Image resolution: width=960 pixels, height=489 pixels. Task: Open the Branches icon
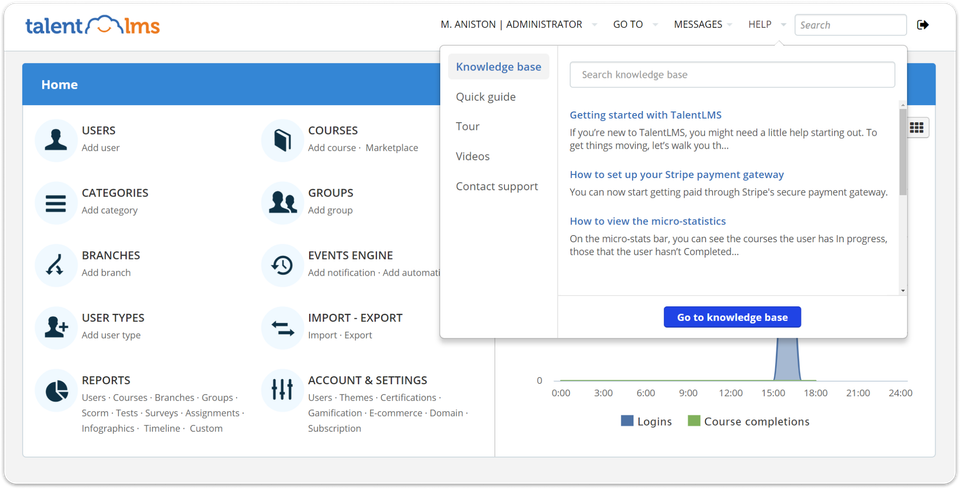pyautogui.click(x=56, y=265)
